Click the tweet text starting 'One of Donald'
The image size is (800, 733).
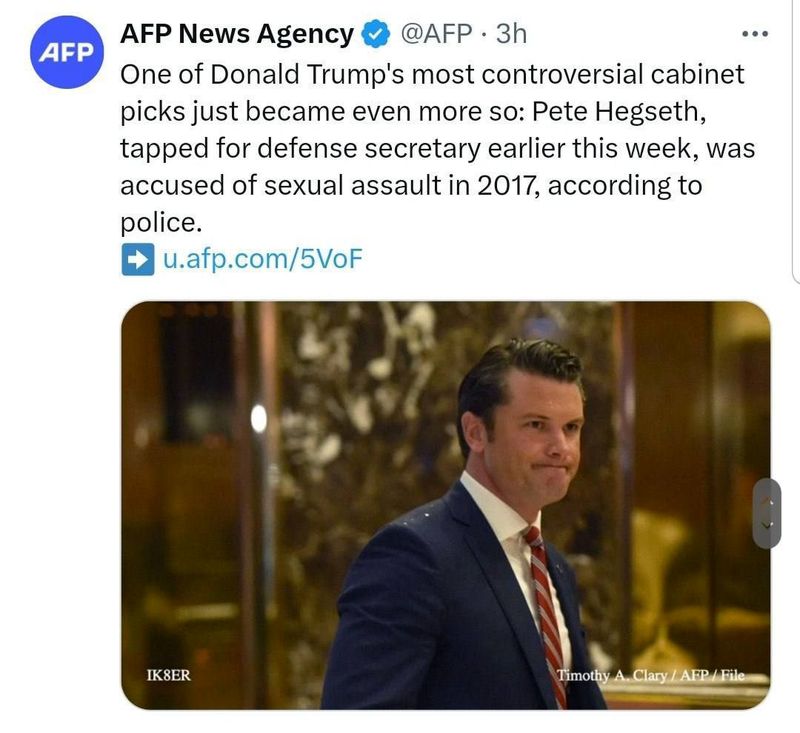pyautogui.click(x=437, y=148)
